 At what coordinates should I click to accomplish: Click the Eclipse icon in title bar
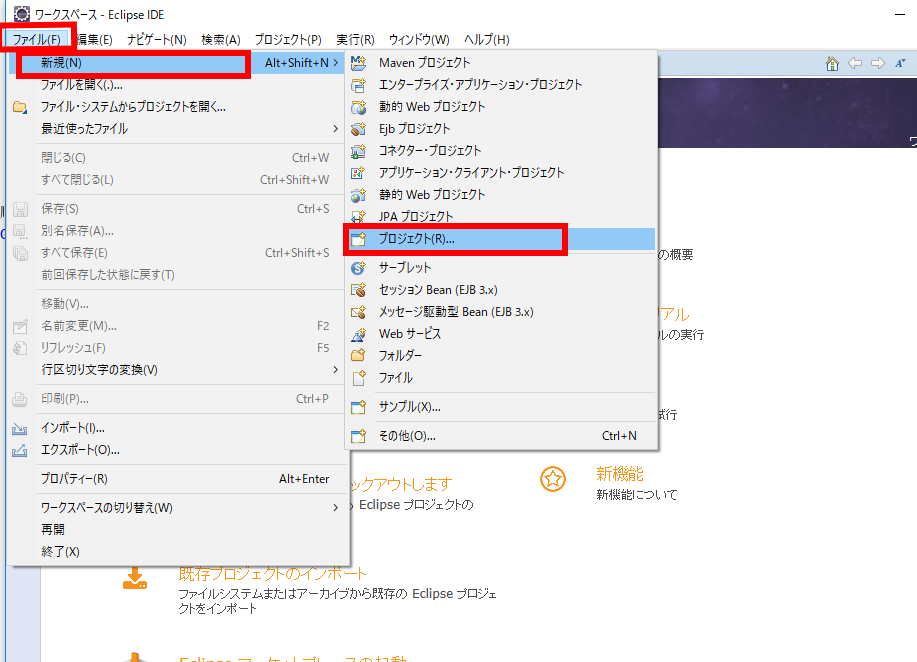tap(22, 14)
